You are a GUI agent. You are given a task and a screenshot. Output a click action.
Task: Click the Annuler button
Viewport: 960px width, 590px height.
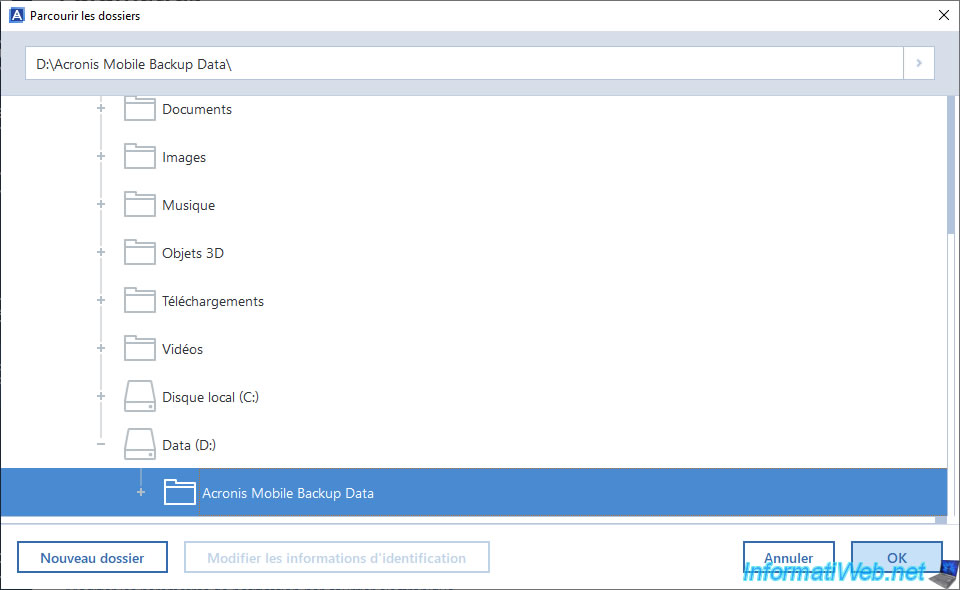pos(789,558)
